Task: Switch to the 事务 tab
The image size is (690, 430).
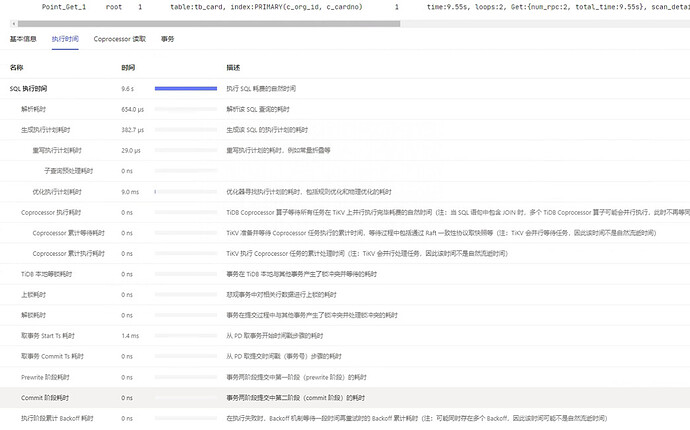Action: (x=167, y=38)
